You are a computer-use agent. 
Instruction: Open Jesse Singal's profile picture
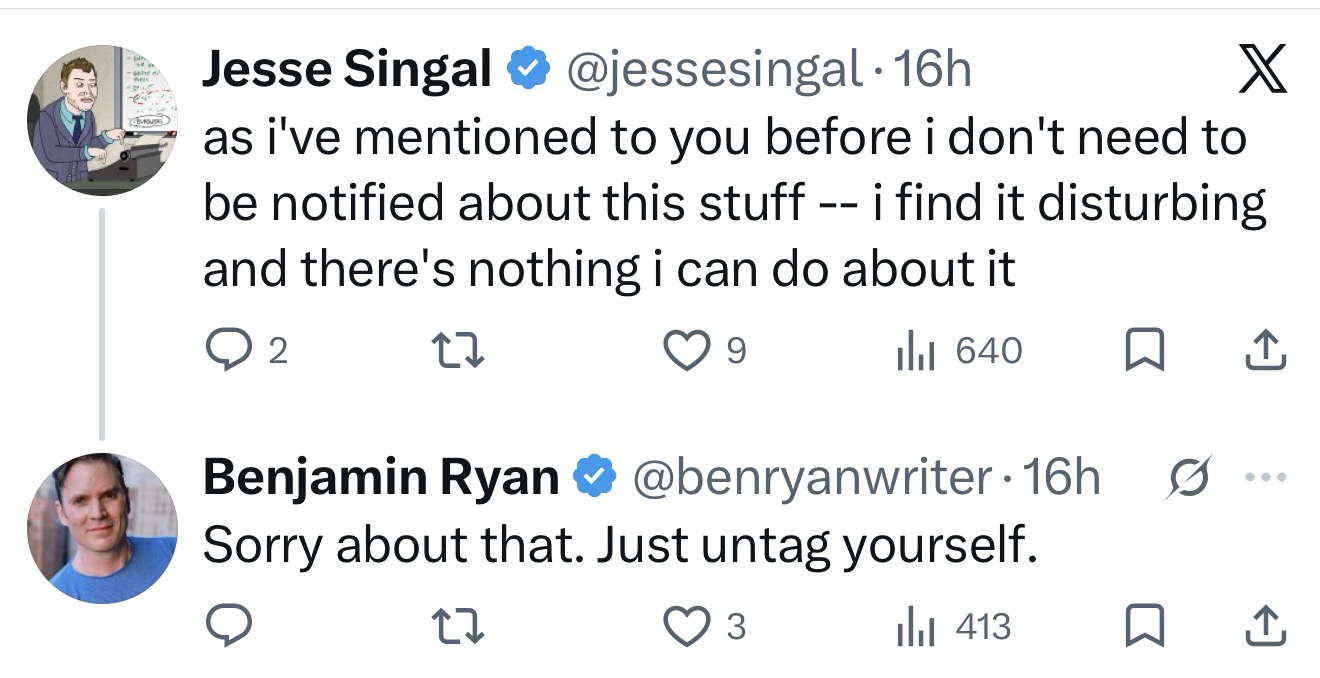click(102, 120)
